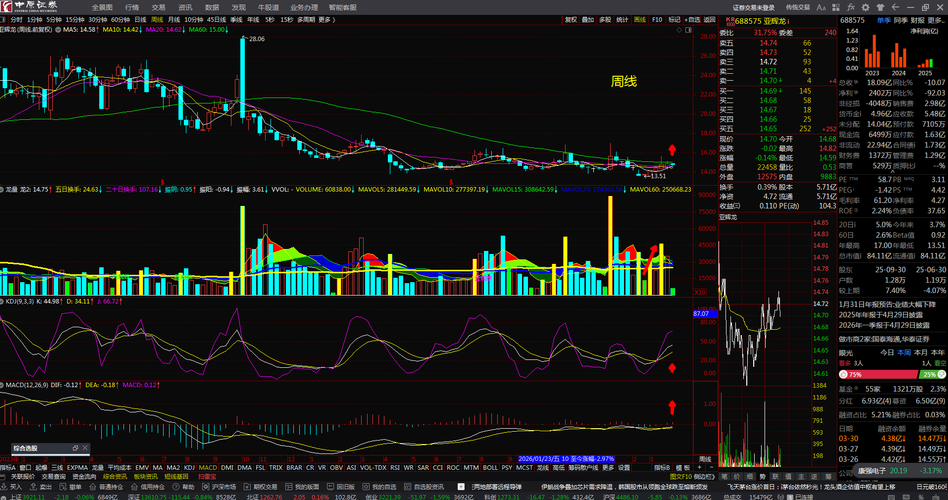
Task: Click the 返回 back button
Action: (x=710, y=19)
